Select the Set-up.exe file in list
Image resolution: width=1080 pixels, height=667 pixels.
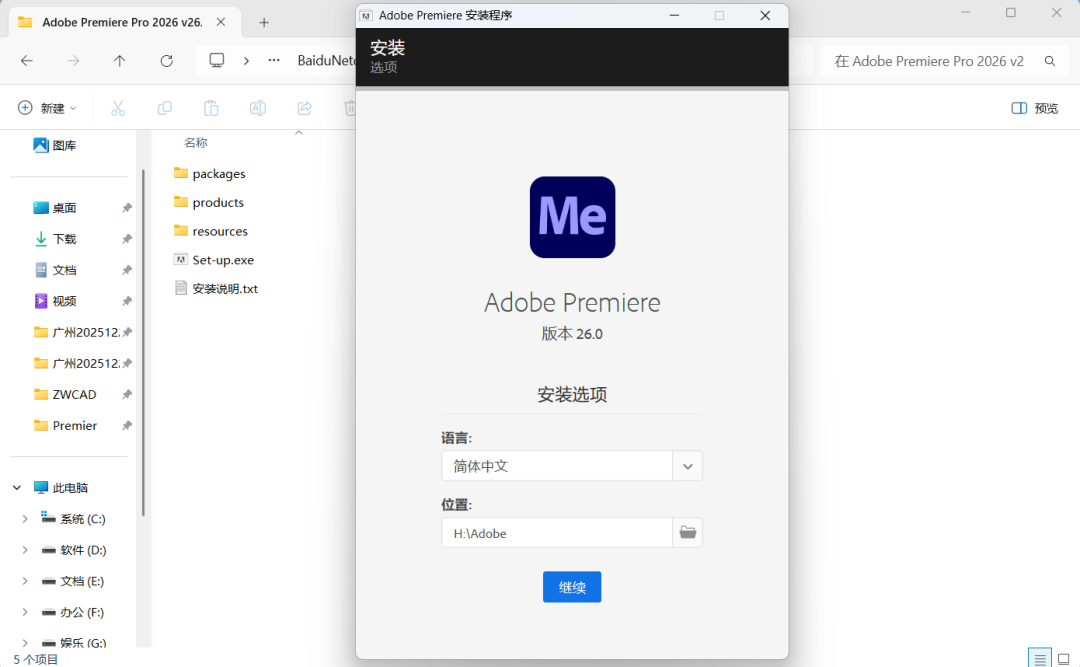tap(223, 260)
